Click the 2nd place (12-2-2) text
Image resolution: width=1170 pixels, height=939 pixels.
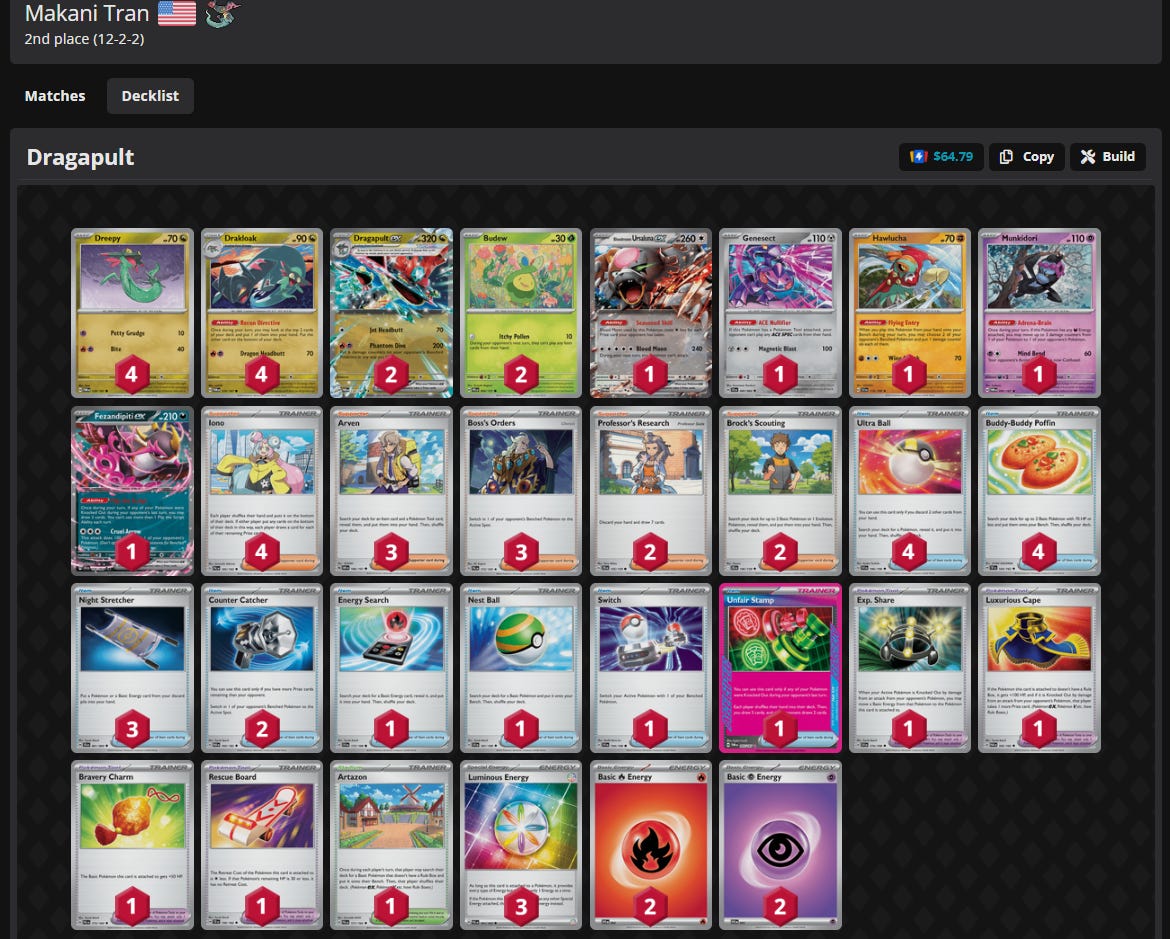coord(84,39)
